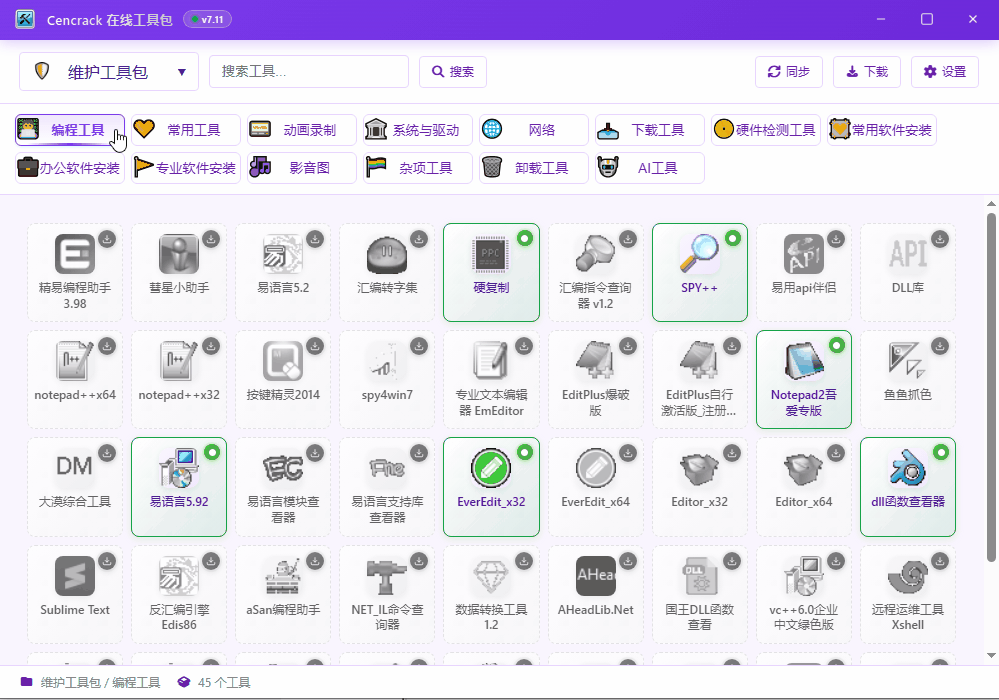This screenshot has height=700, width=999.
Task: Open the 鱼鱼抓色 color picker tool
Action: coord(908,380)
